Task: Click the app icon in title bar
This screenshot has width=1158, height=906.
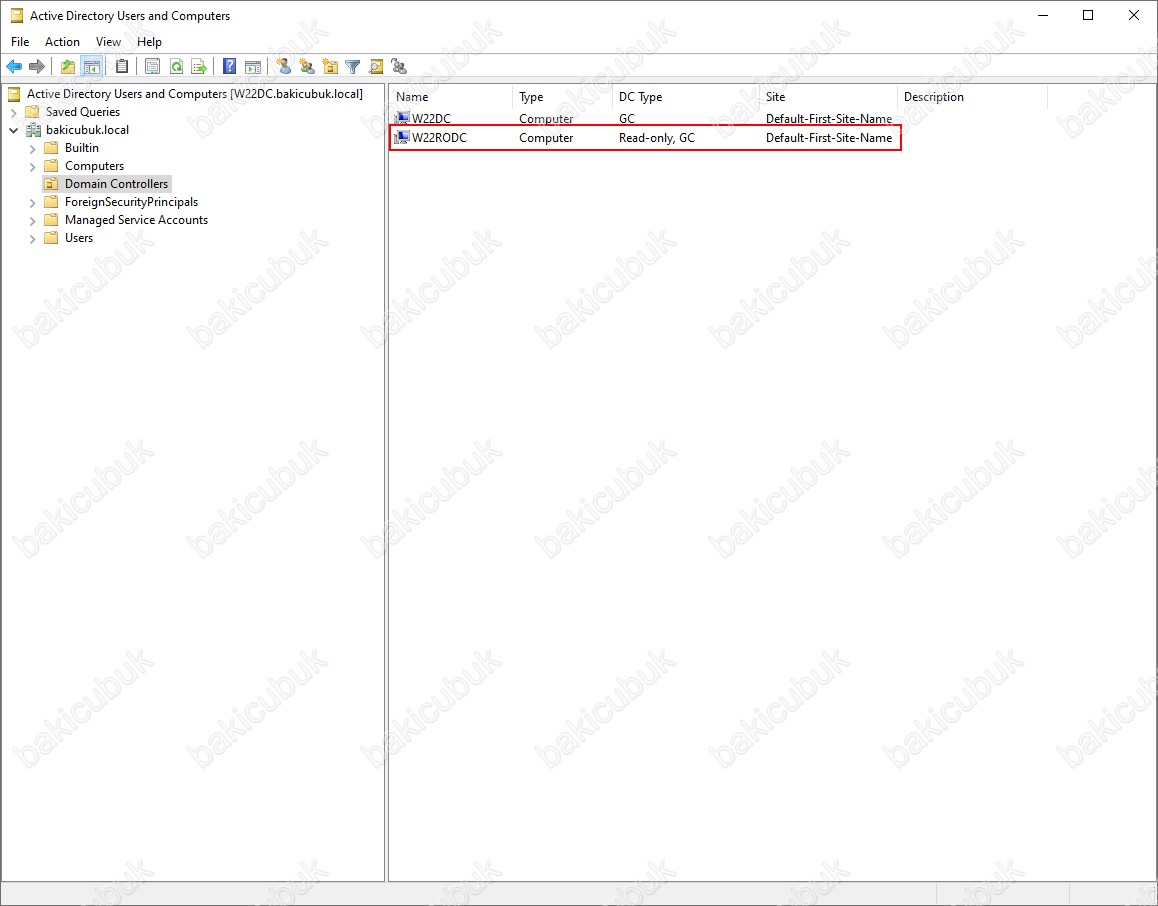Action: click(x=16, y=16)
